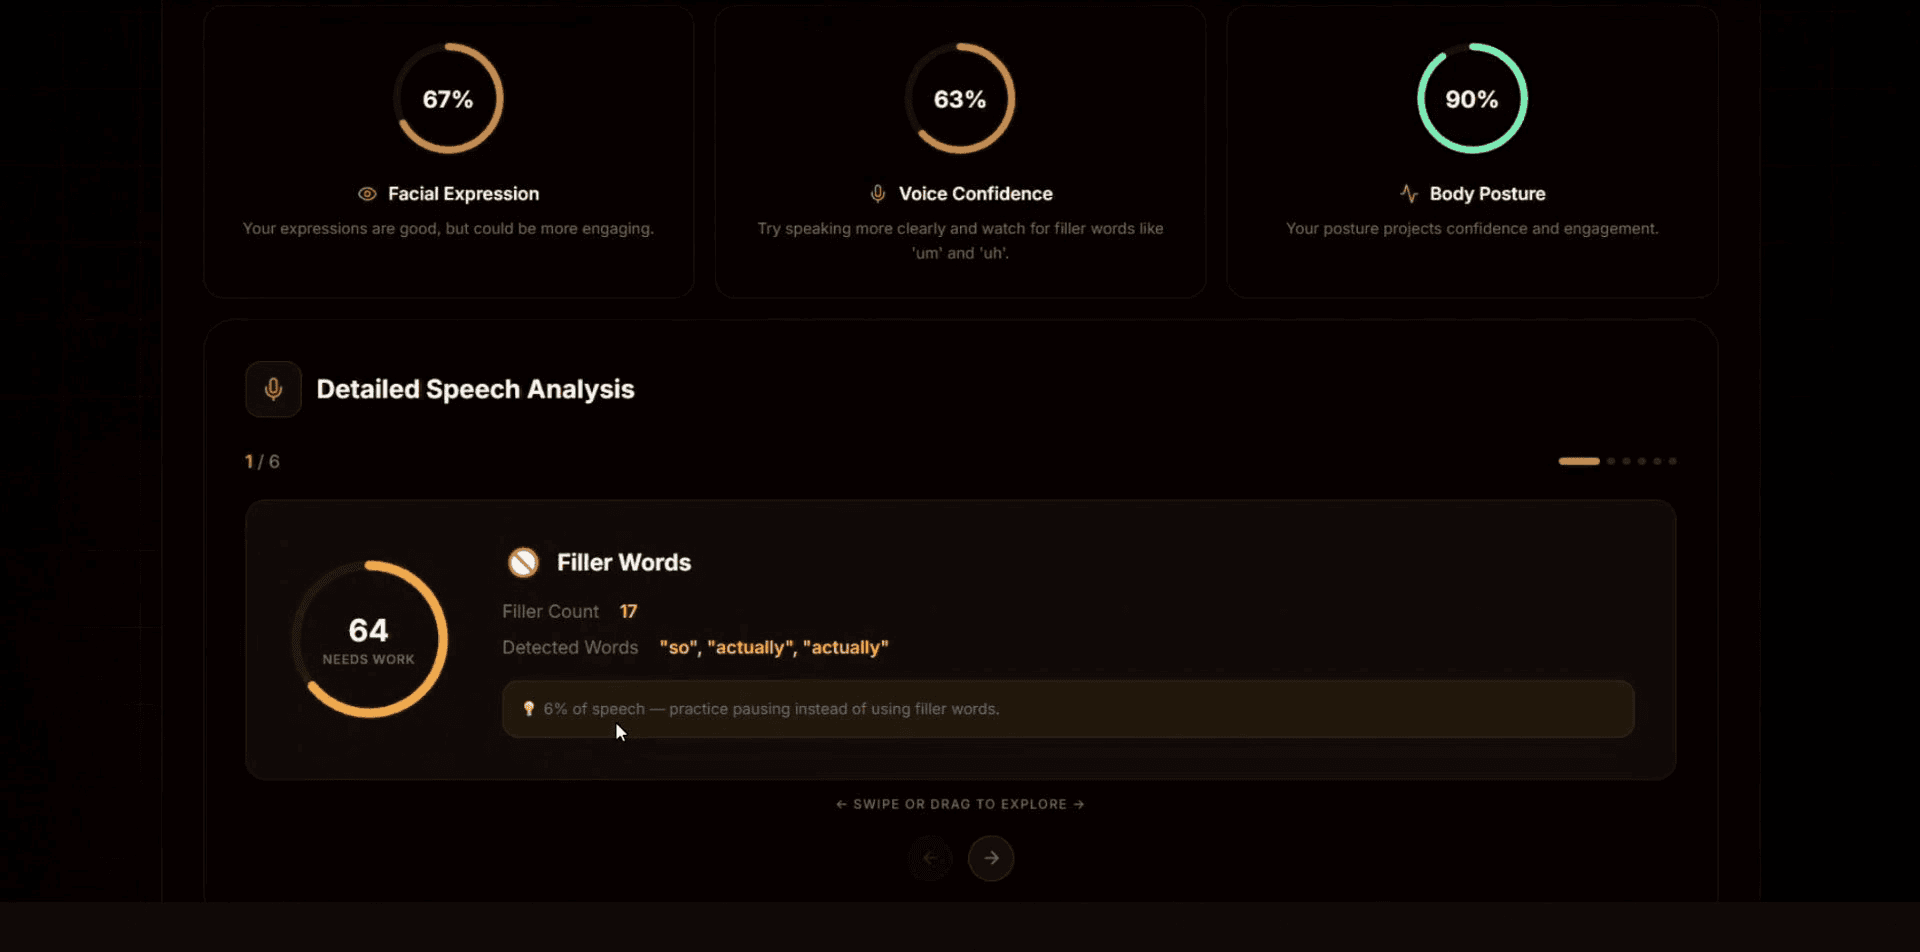Viewport: 1920px width, 952px height.
Task: Jump to last pagination dot
Action: (1672, 461)
